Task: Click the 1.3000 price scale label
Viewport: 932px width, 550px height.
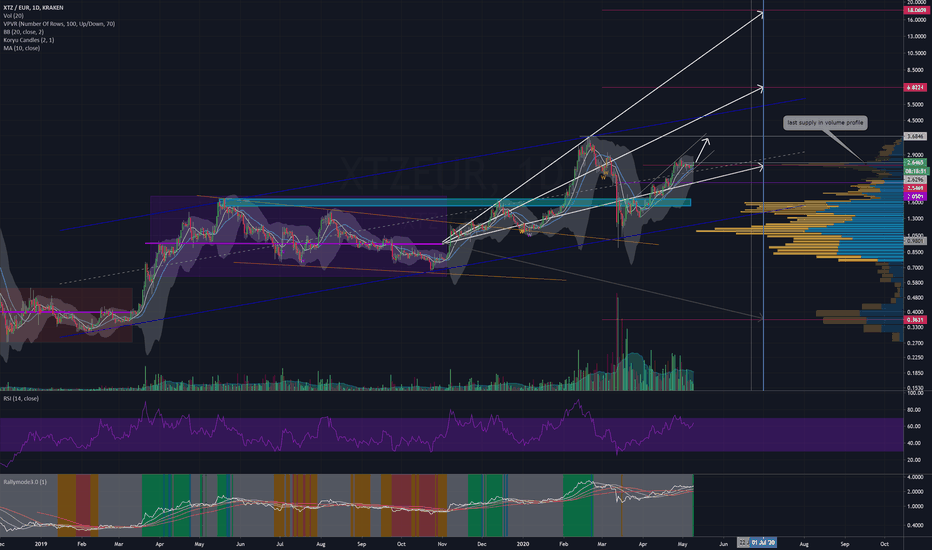Action: (x=916, y=218)
